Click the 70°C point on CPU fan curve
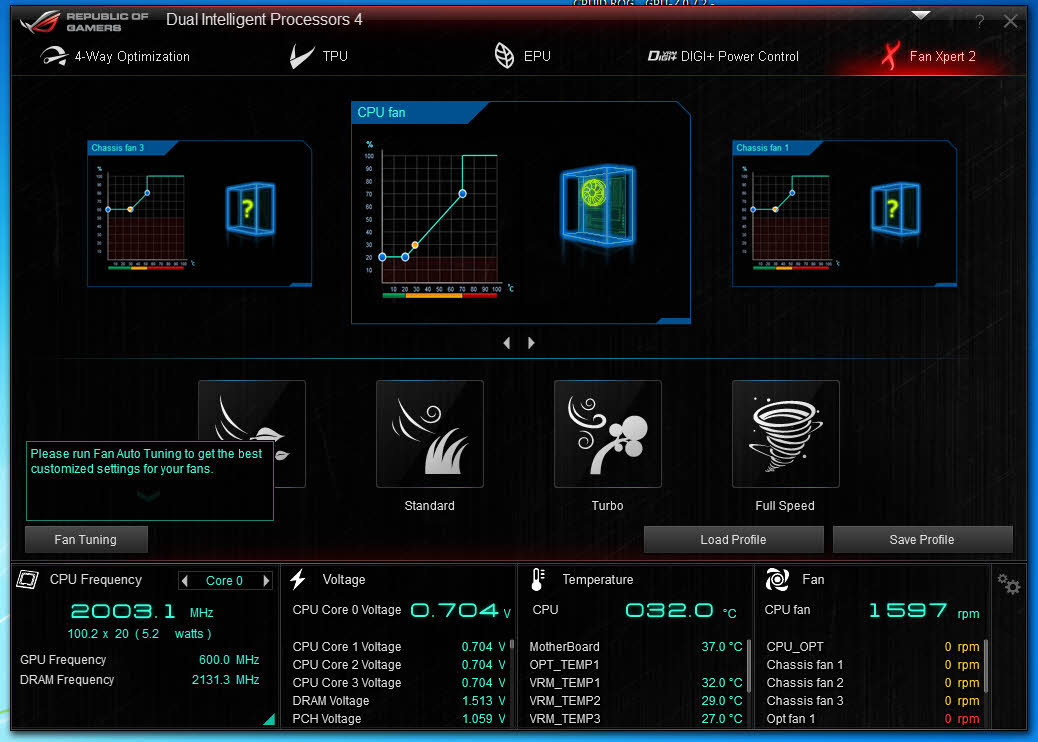The height and width of the screenshot is (742, 1038). pos(462,193)
